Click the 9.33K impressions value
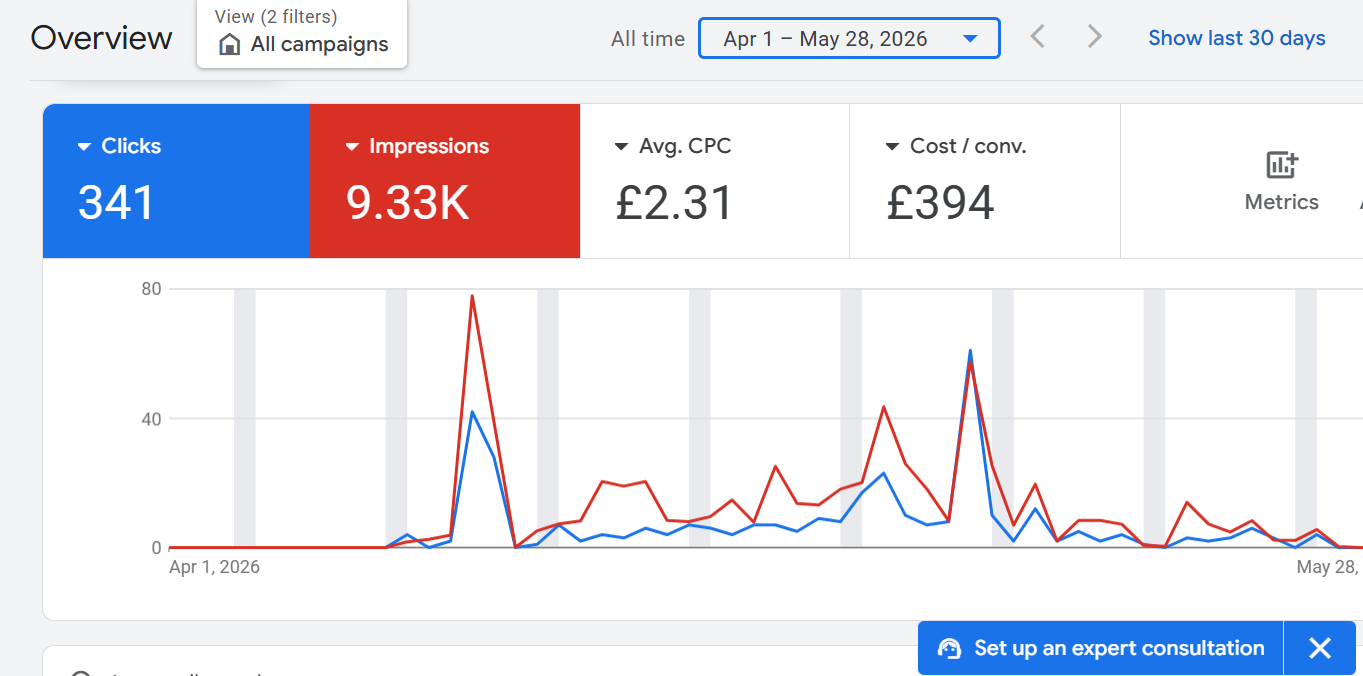Image resolution: width=1363 pixels, height=676 pixels. point(407,203)
